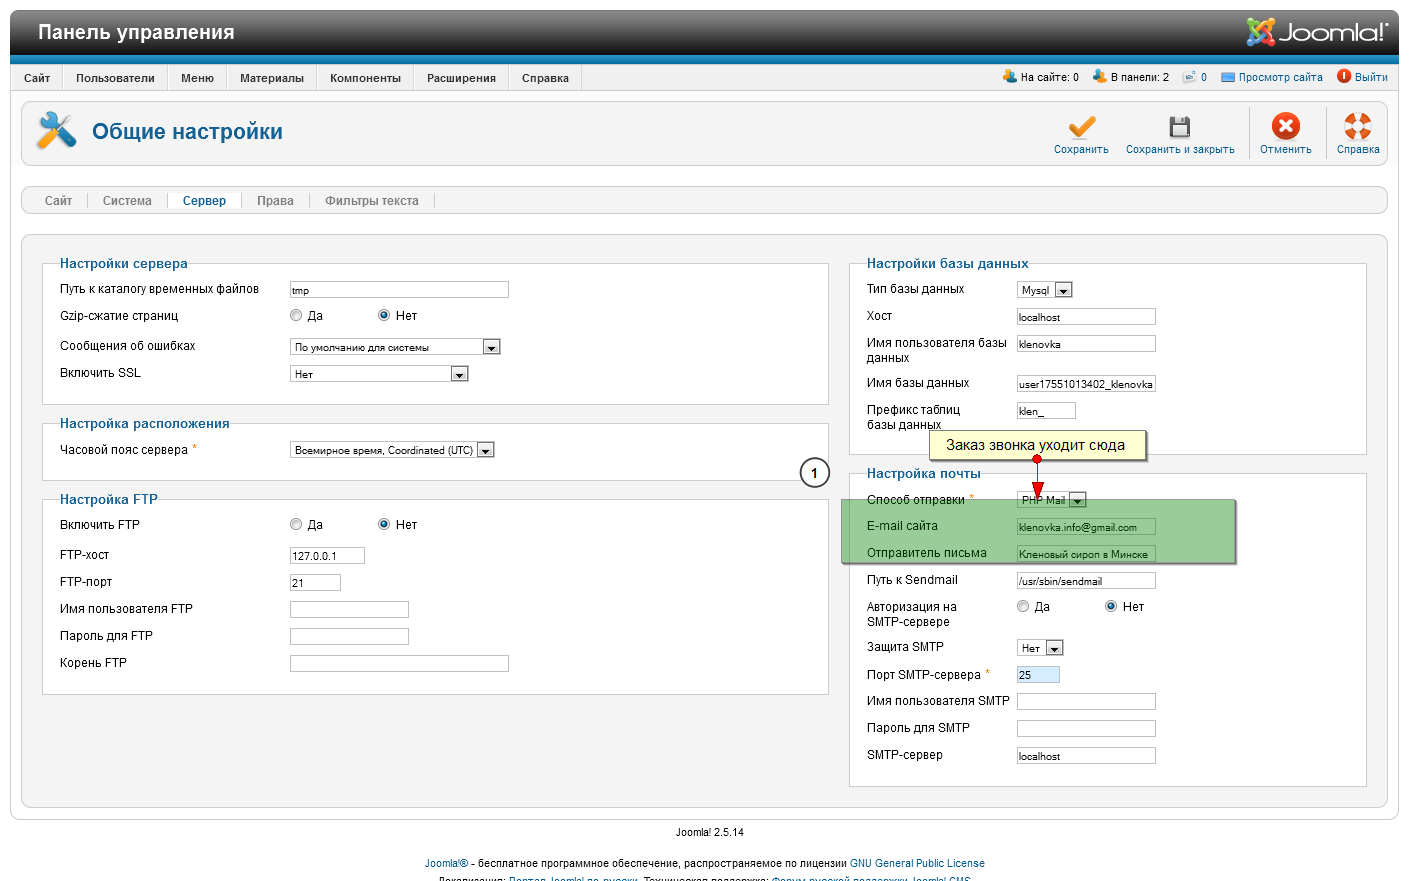Click the Просмотр сайта monitor icon
Image resolution: width=1409 pixels, height=881 pixels.
(x=1228, y=77)
